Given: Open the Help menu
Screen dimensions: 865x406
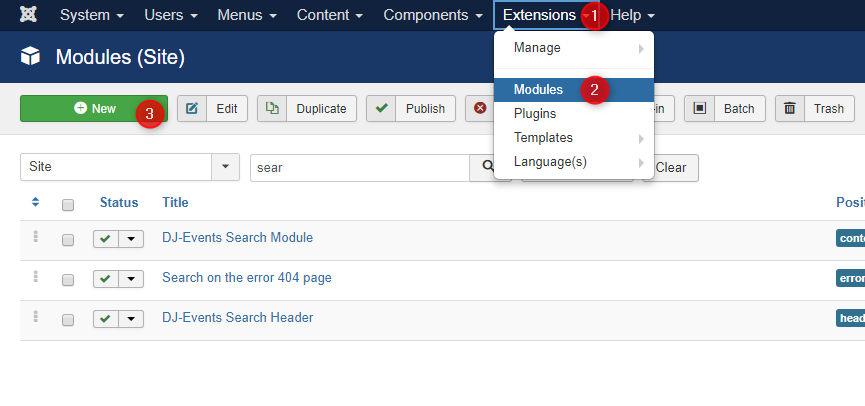Looking at the screenshot, I should (x=633, y=15).
